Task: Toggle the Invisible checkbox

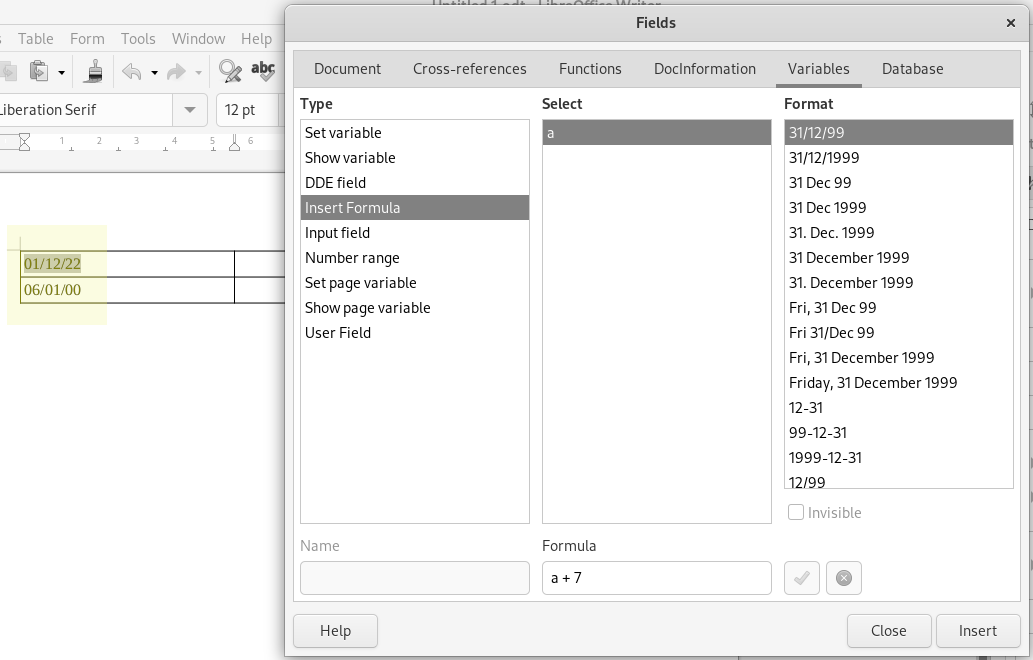Action: click(796, 512)
